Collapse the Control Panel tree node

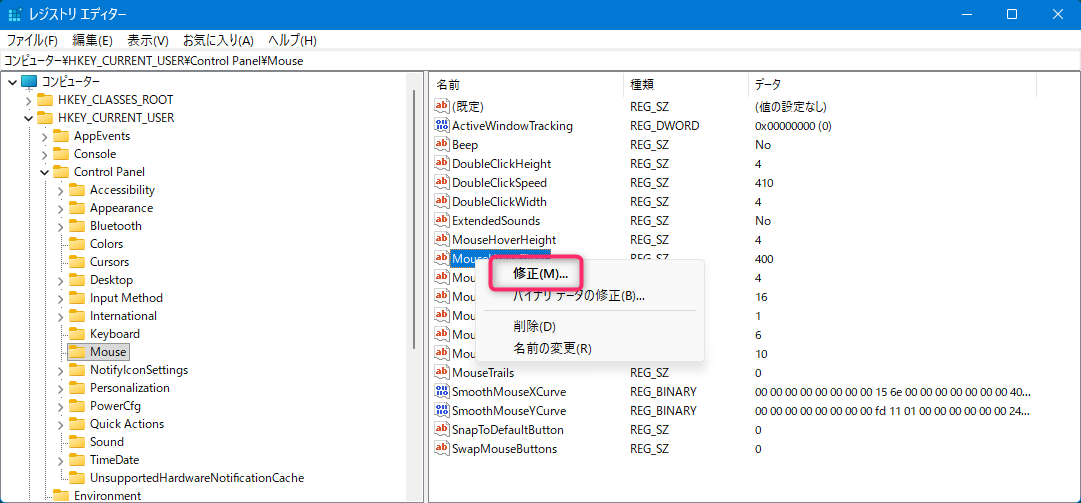(x=44, y=172)
